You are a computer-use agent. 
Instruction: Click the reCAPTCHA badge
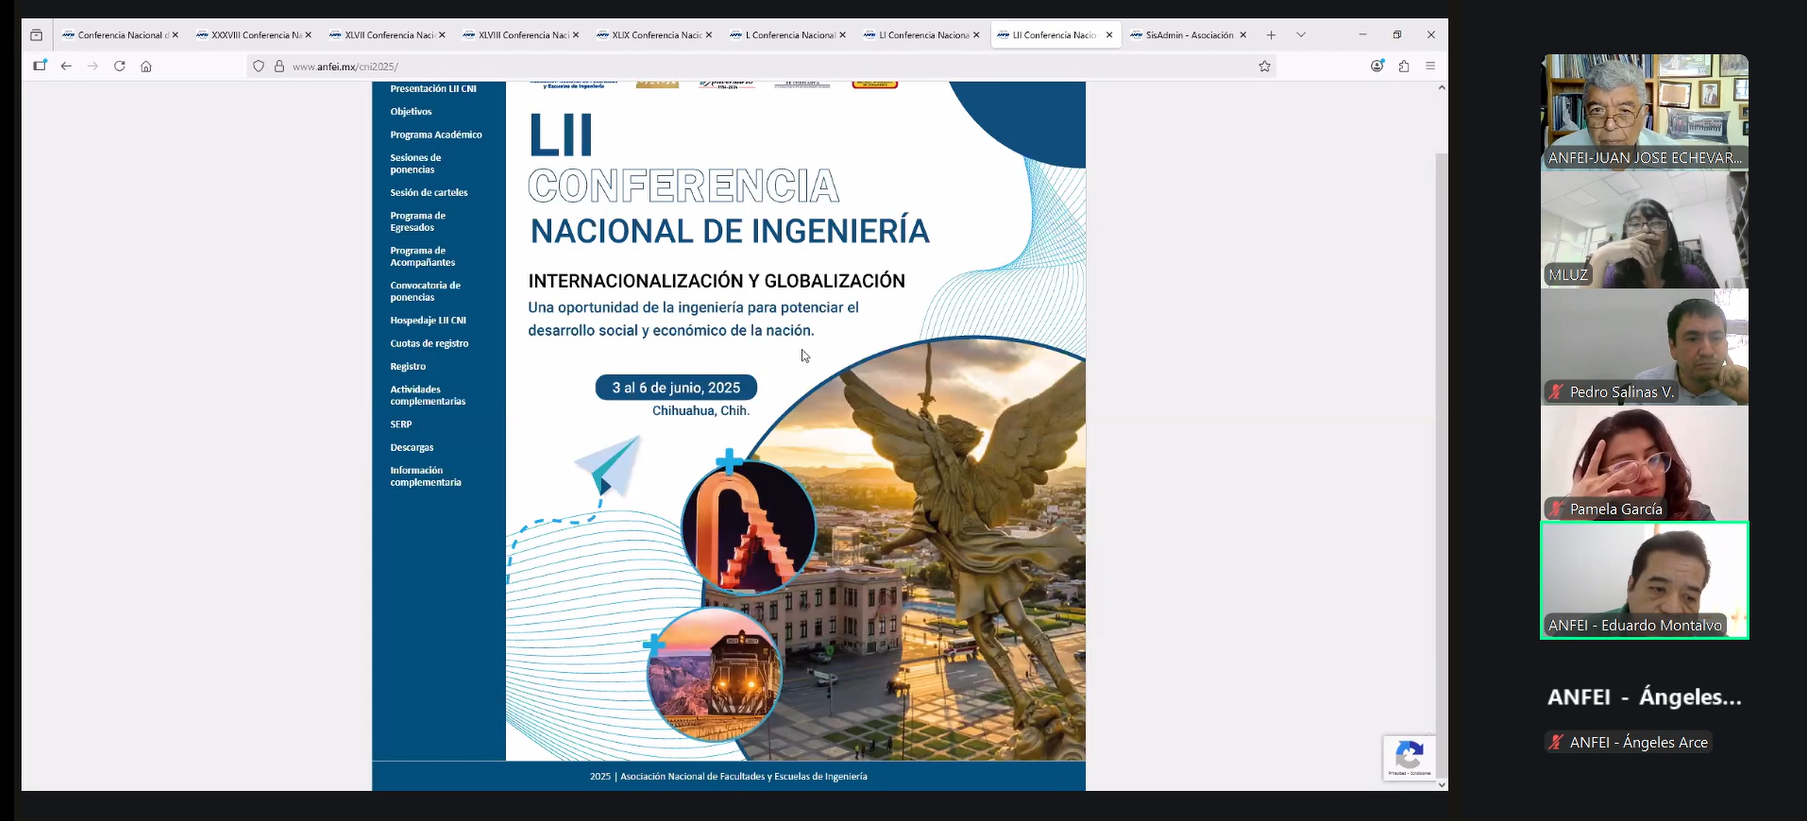(x=1409, y=758)
